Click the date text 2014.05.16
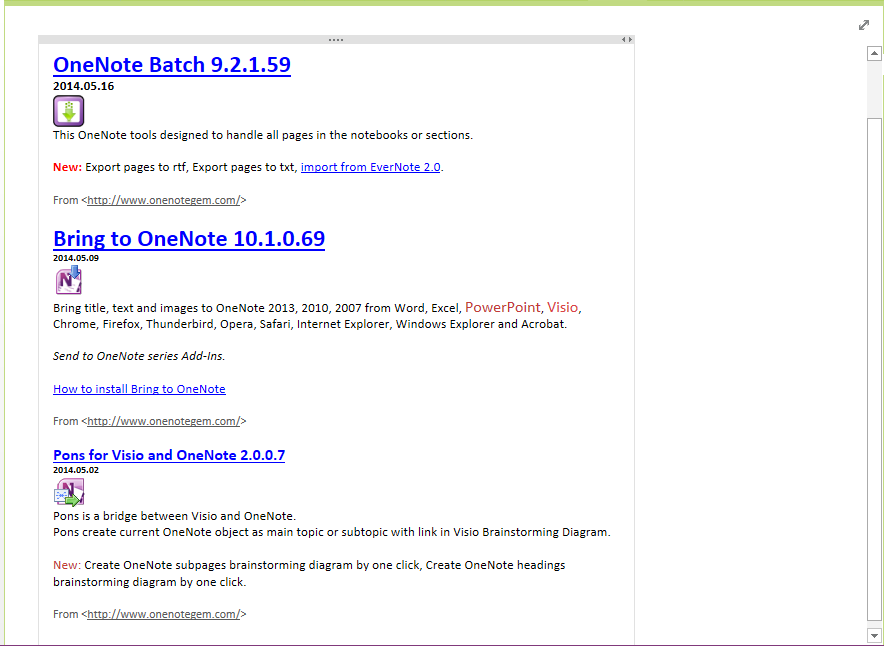 click(x=83, y=86)
